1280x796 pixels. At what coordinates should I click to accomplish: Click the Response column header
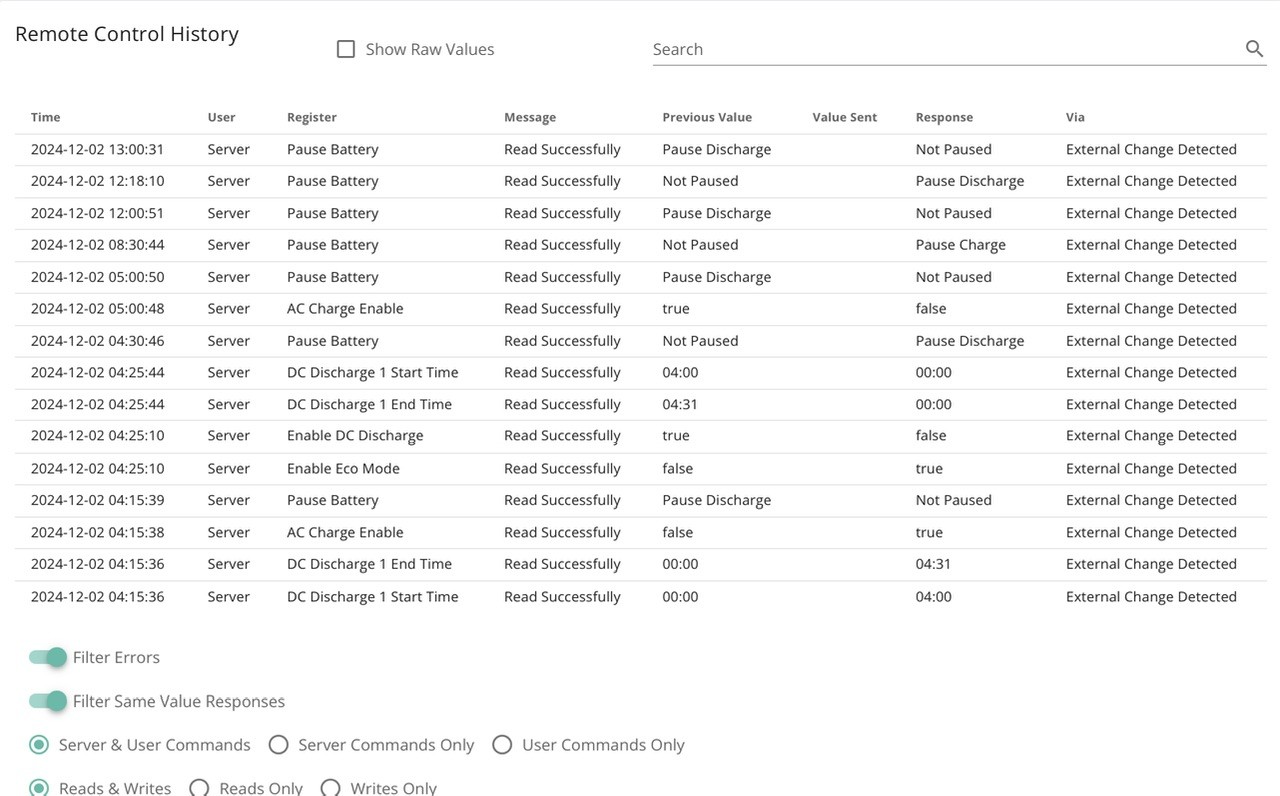click(x=944, y=117)
